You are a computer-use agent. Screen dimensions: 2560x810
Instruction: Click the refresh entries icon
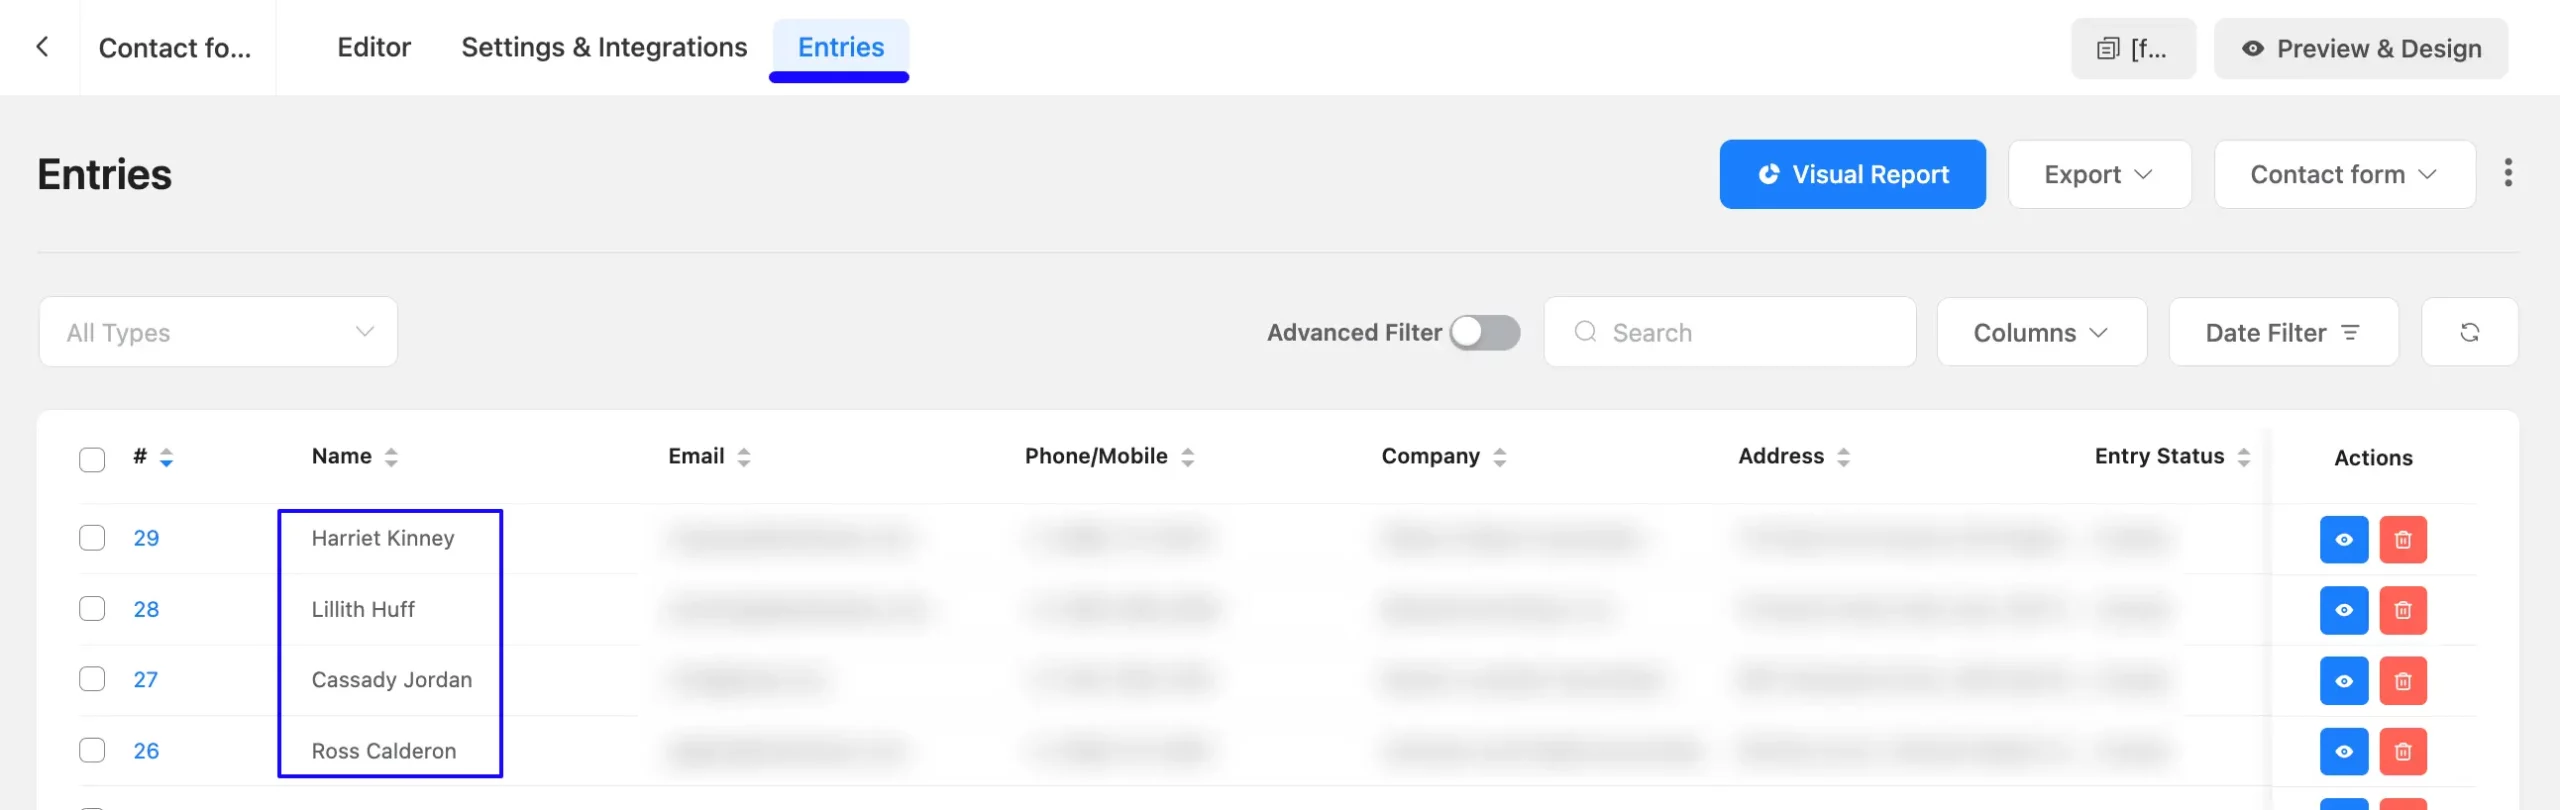(x=2469, y=332)
